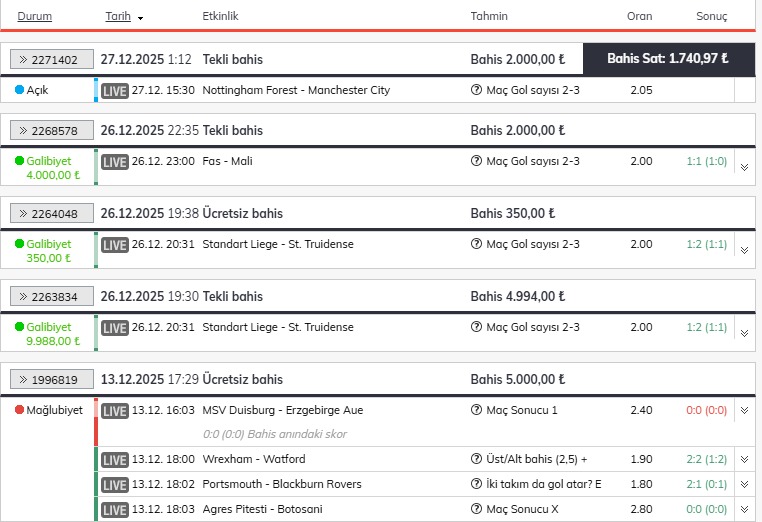
Task: Click LIVE badge on Nottingham Forest match
Action: point(115,91)
